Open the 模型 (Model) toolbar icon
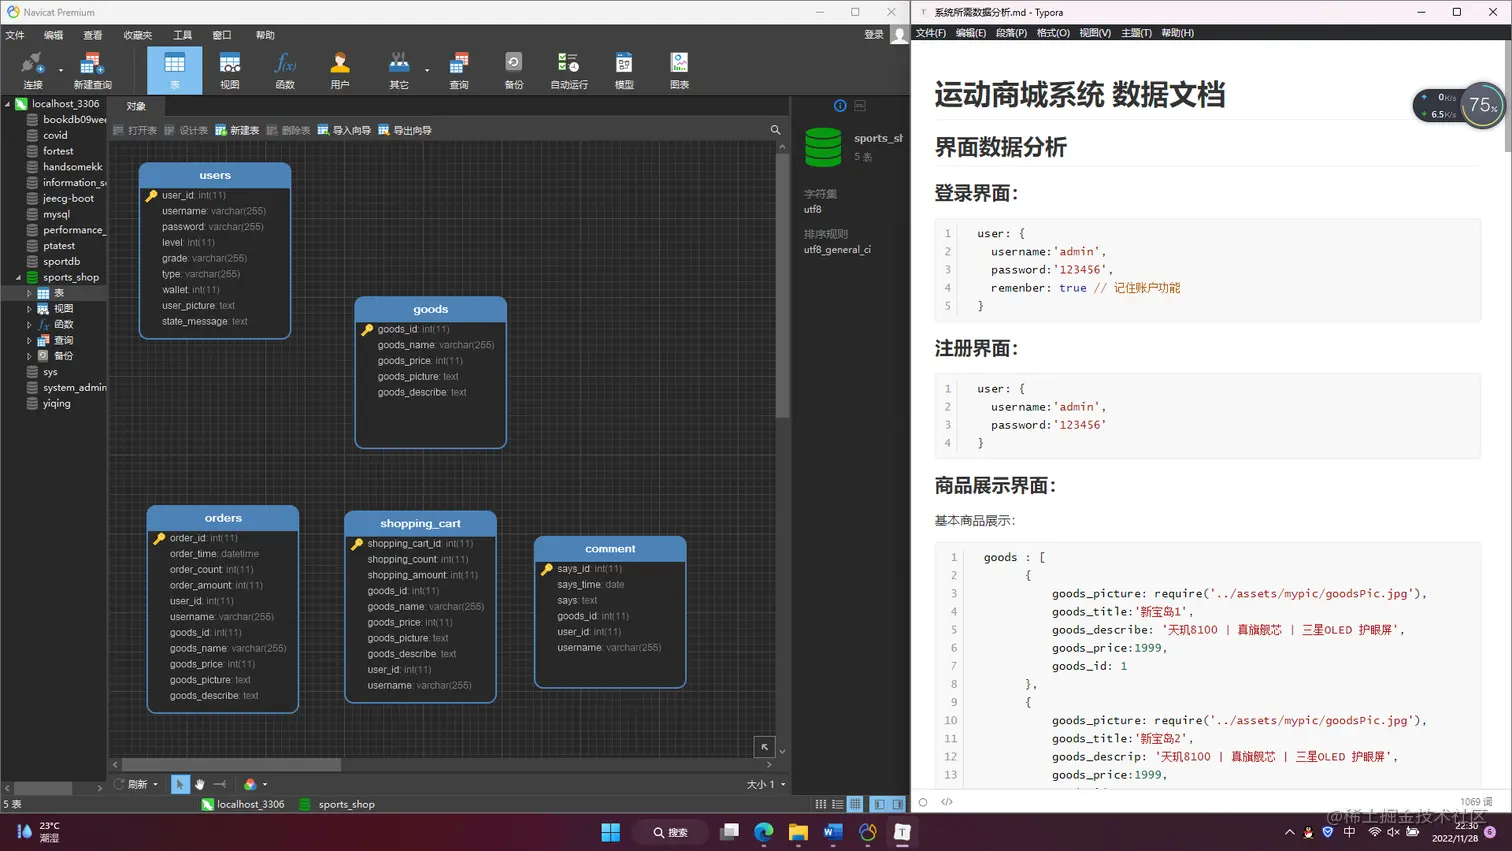 [x=624, y=70]
